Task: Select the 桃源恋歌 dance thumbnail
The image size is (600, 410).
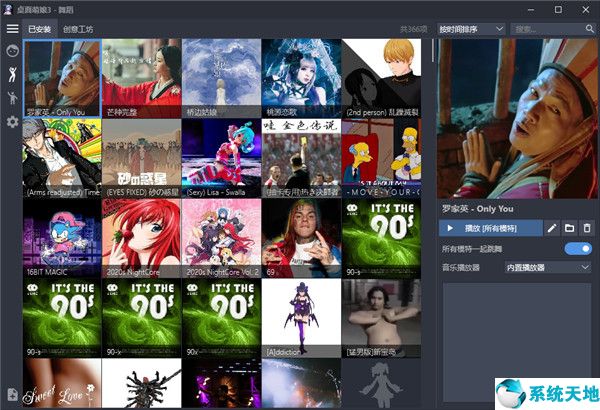Action: pos(301,78)
